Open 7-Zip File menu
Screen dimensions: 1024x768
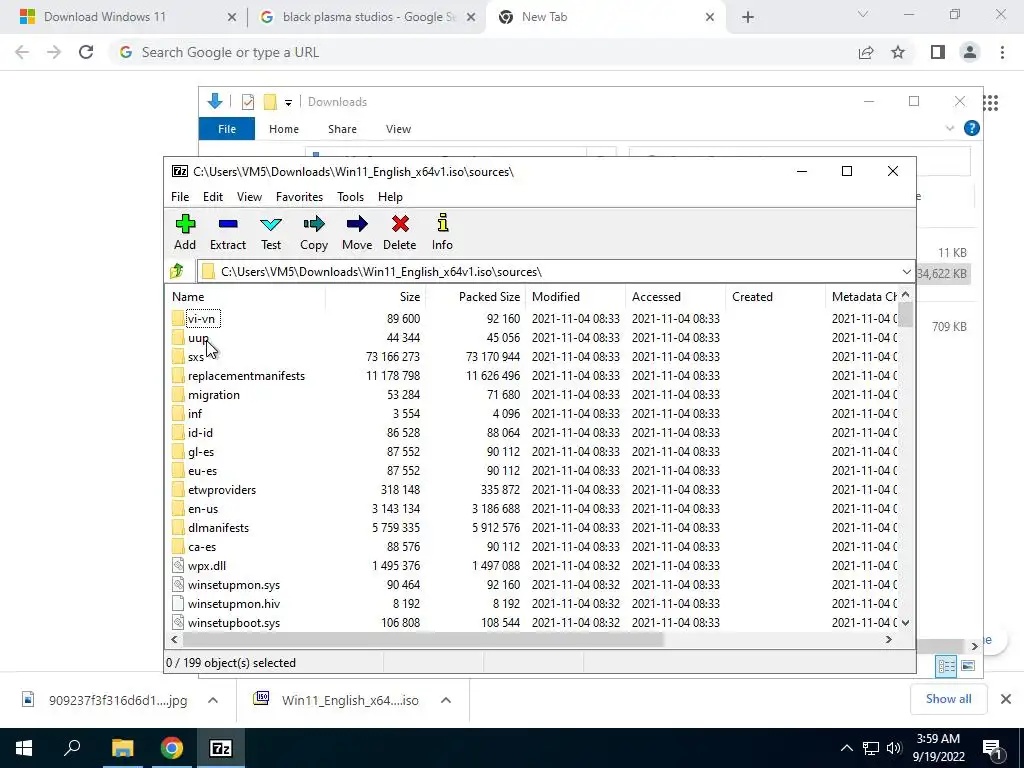point(180,197)
